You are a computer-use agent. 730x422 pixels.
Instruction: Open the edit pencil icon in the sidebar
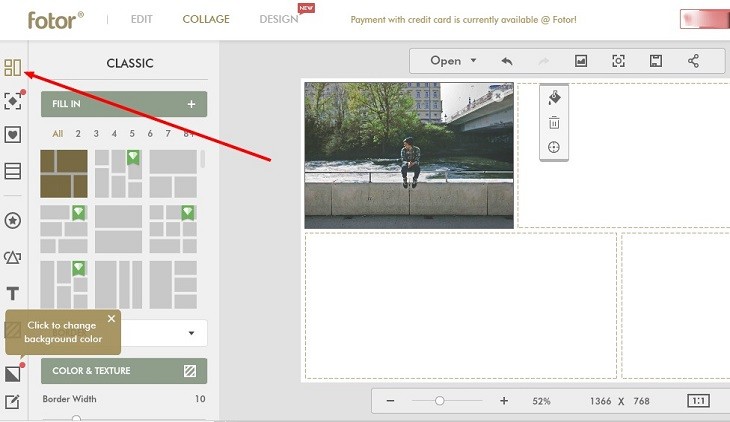tap(13, 402)
